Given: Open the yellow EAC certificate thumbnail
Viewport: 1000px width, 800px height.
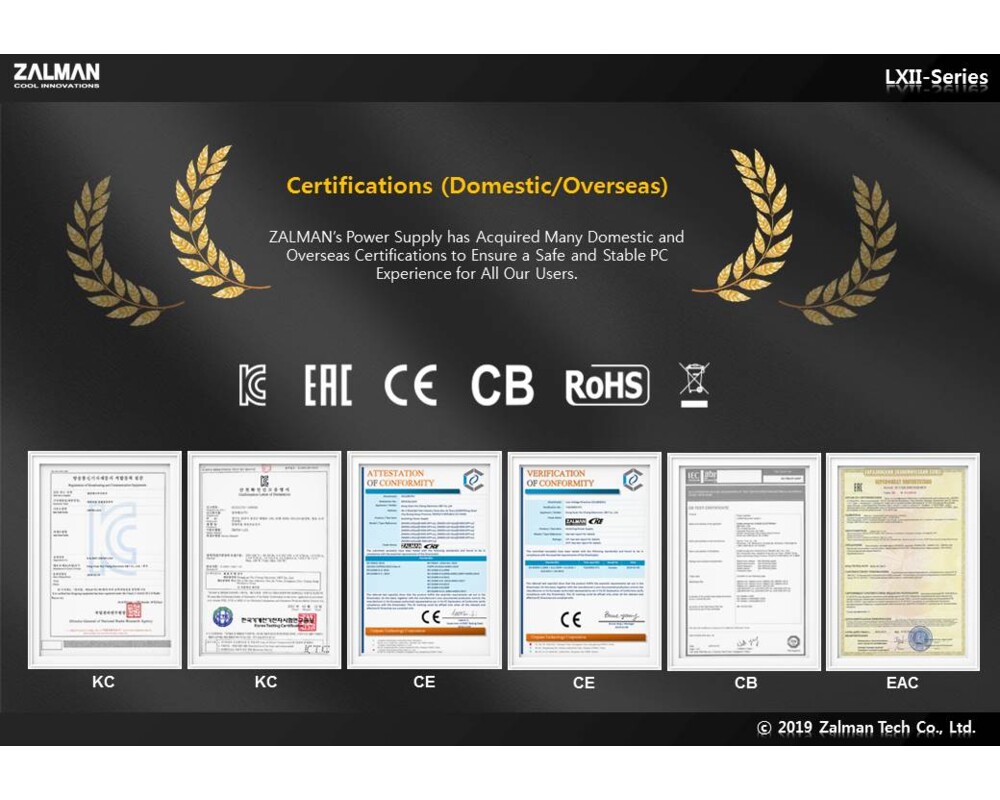Looking at the screenshot, I should (x=902, y=560).
